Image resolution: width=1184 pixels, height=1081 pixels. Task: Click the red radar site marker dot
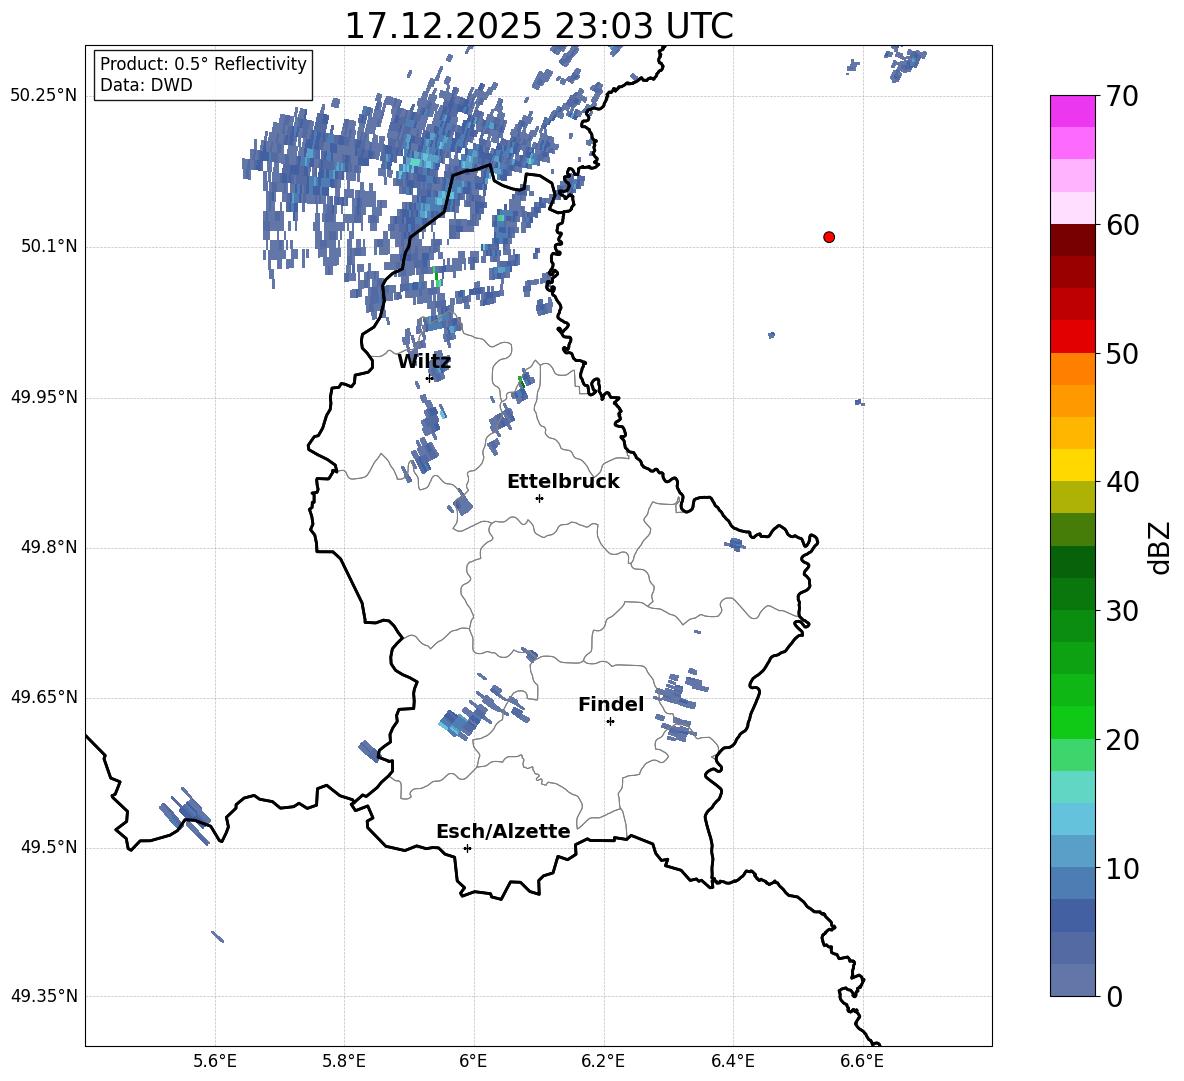[x=829, y=237]
